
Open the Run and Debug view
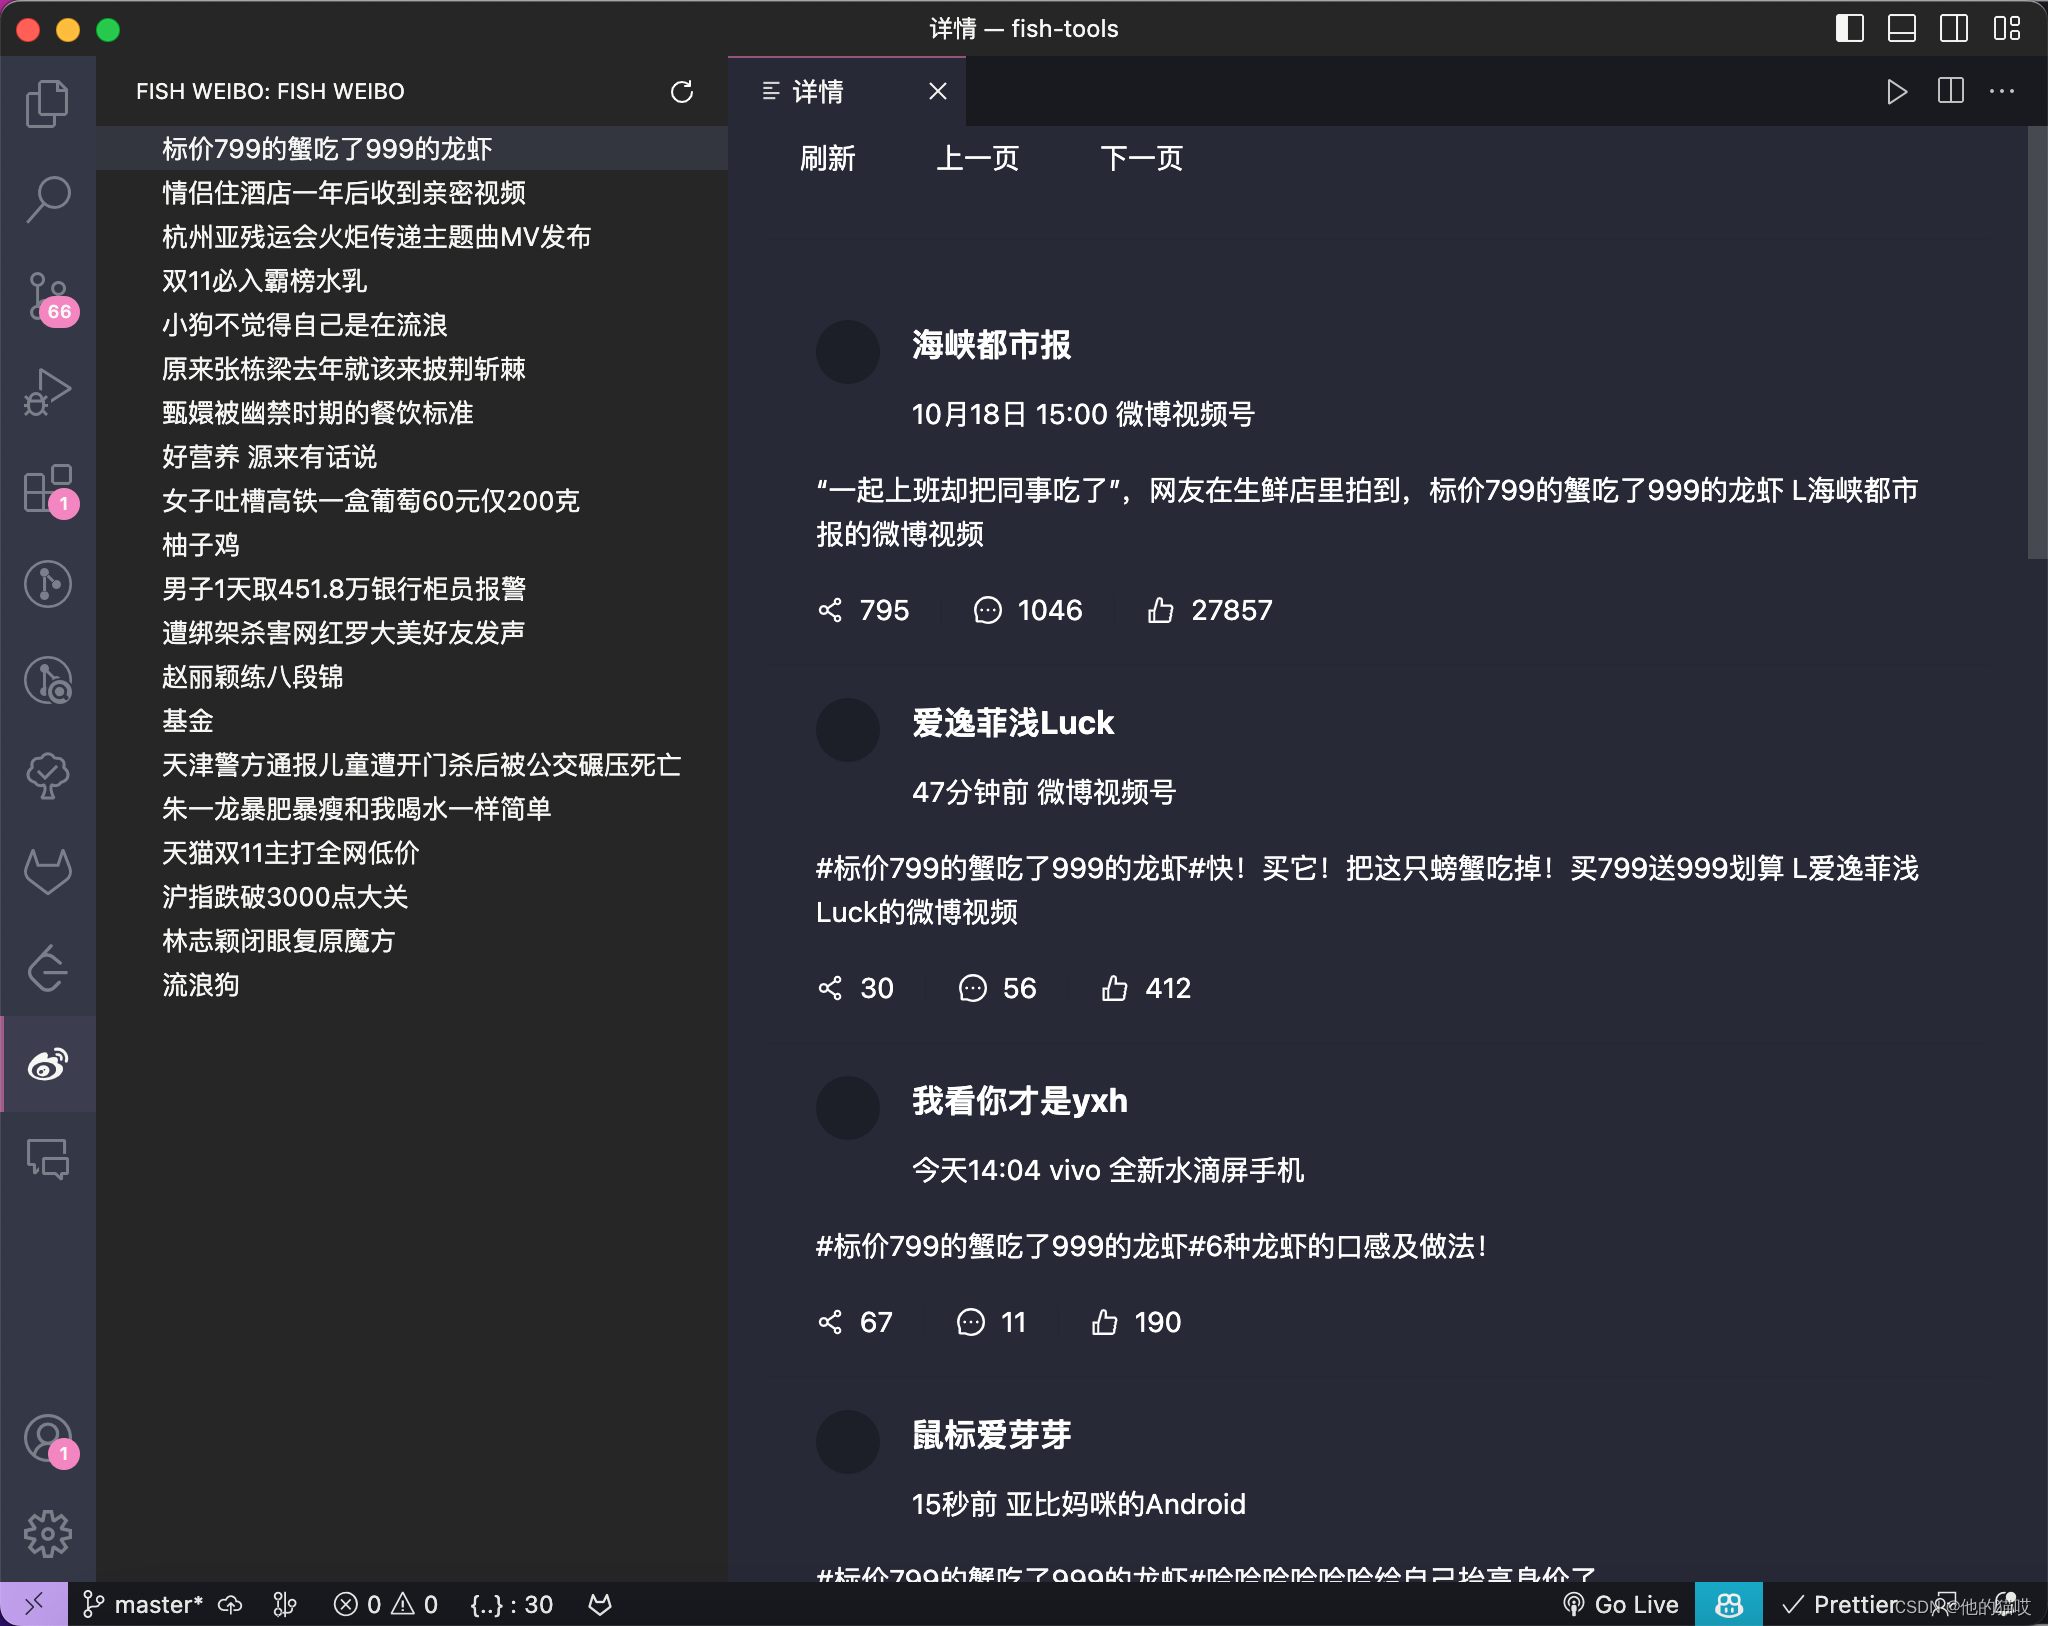47,391
